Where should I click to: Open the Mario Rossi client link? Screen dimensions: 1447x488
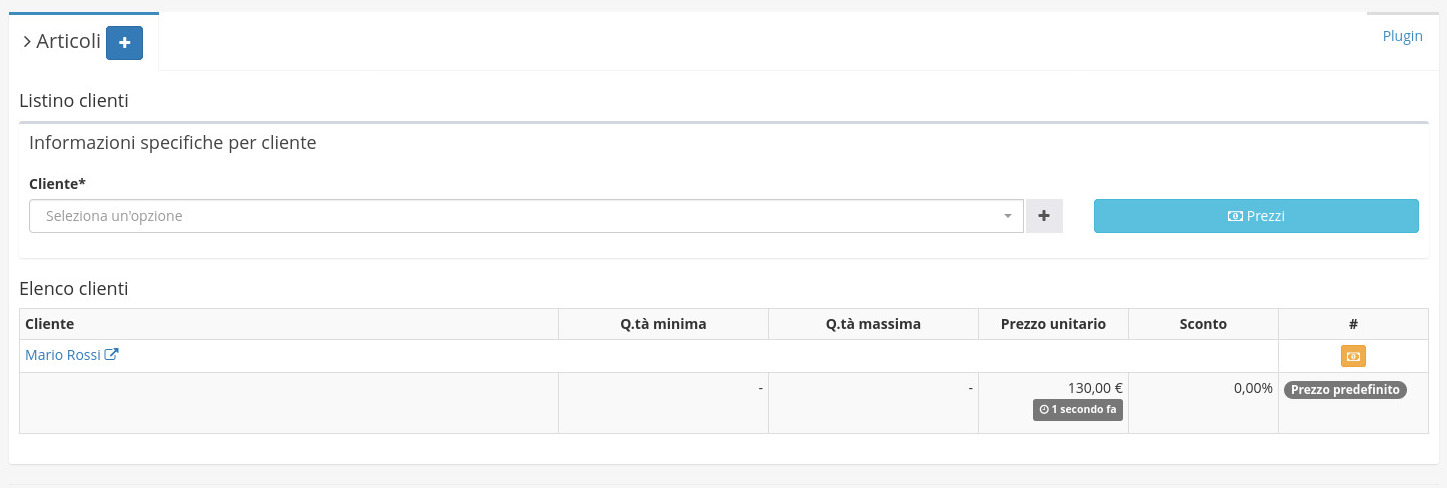pyautogui.click(x=62, y=355)
